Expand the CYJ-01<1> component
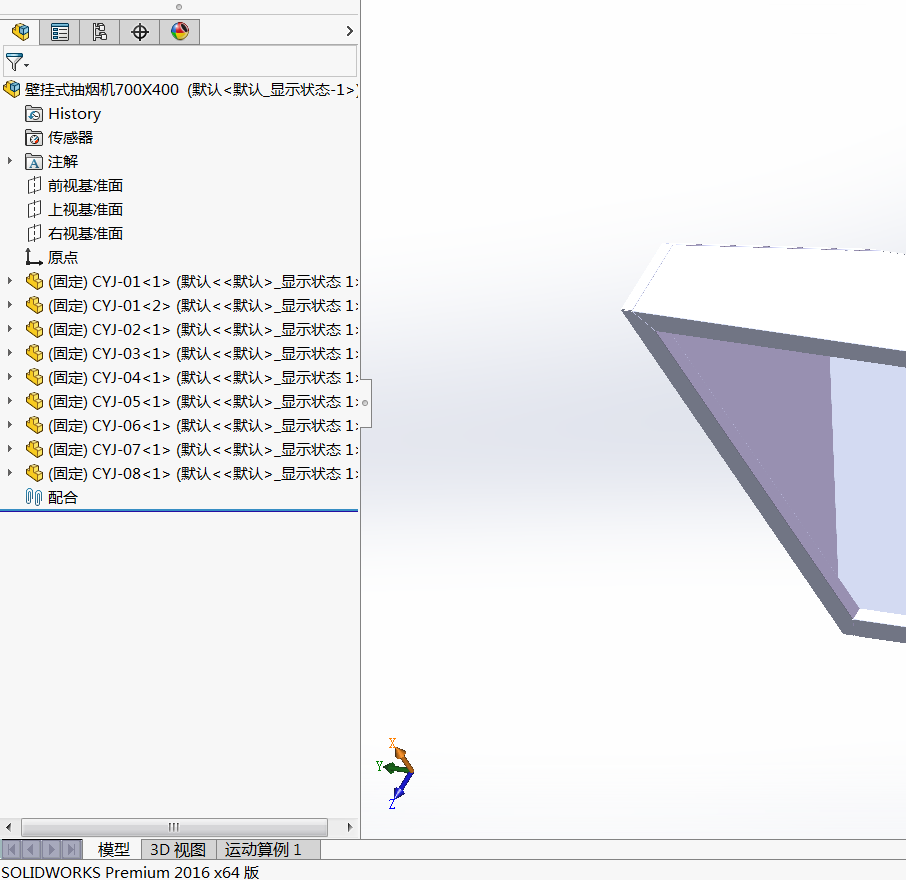The image size is (906, 880). tap(9, 281)
